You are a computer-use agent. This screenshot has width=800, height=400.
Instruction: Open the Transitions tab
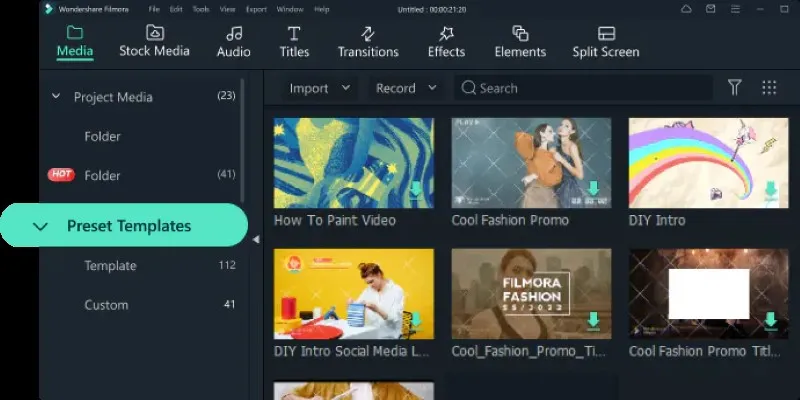(x=368, y=42)
